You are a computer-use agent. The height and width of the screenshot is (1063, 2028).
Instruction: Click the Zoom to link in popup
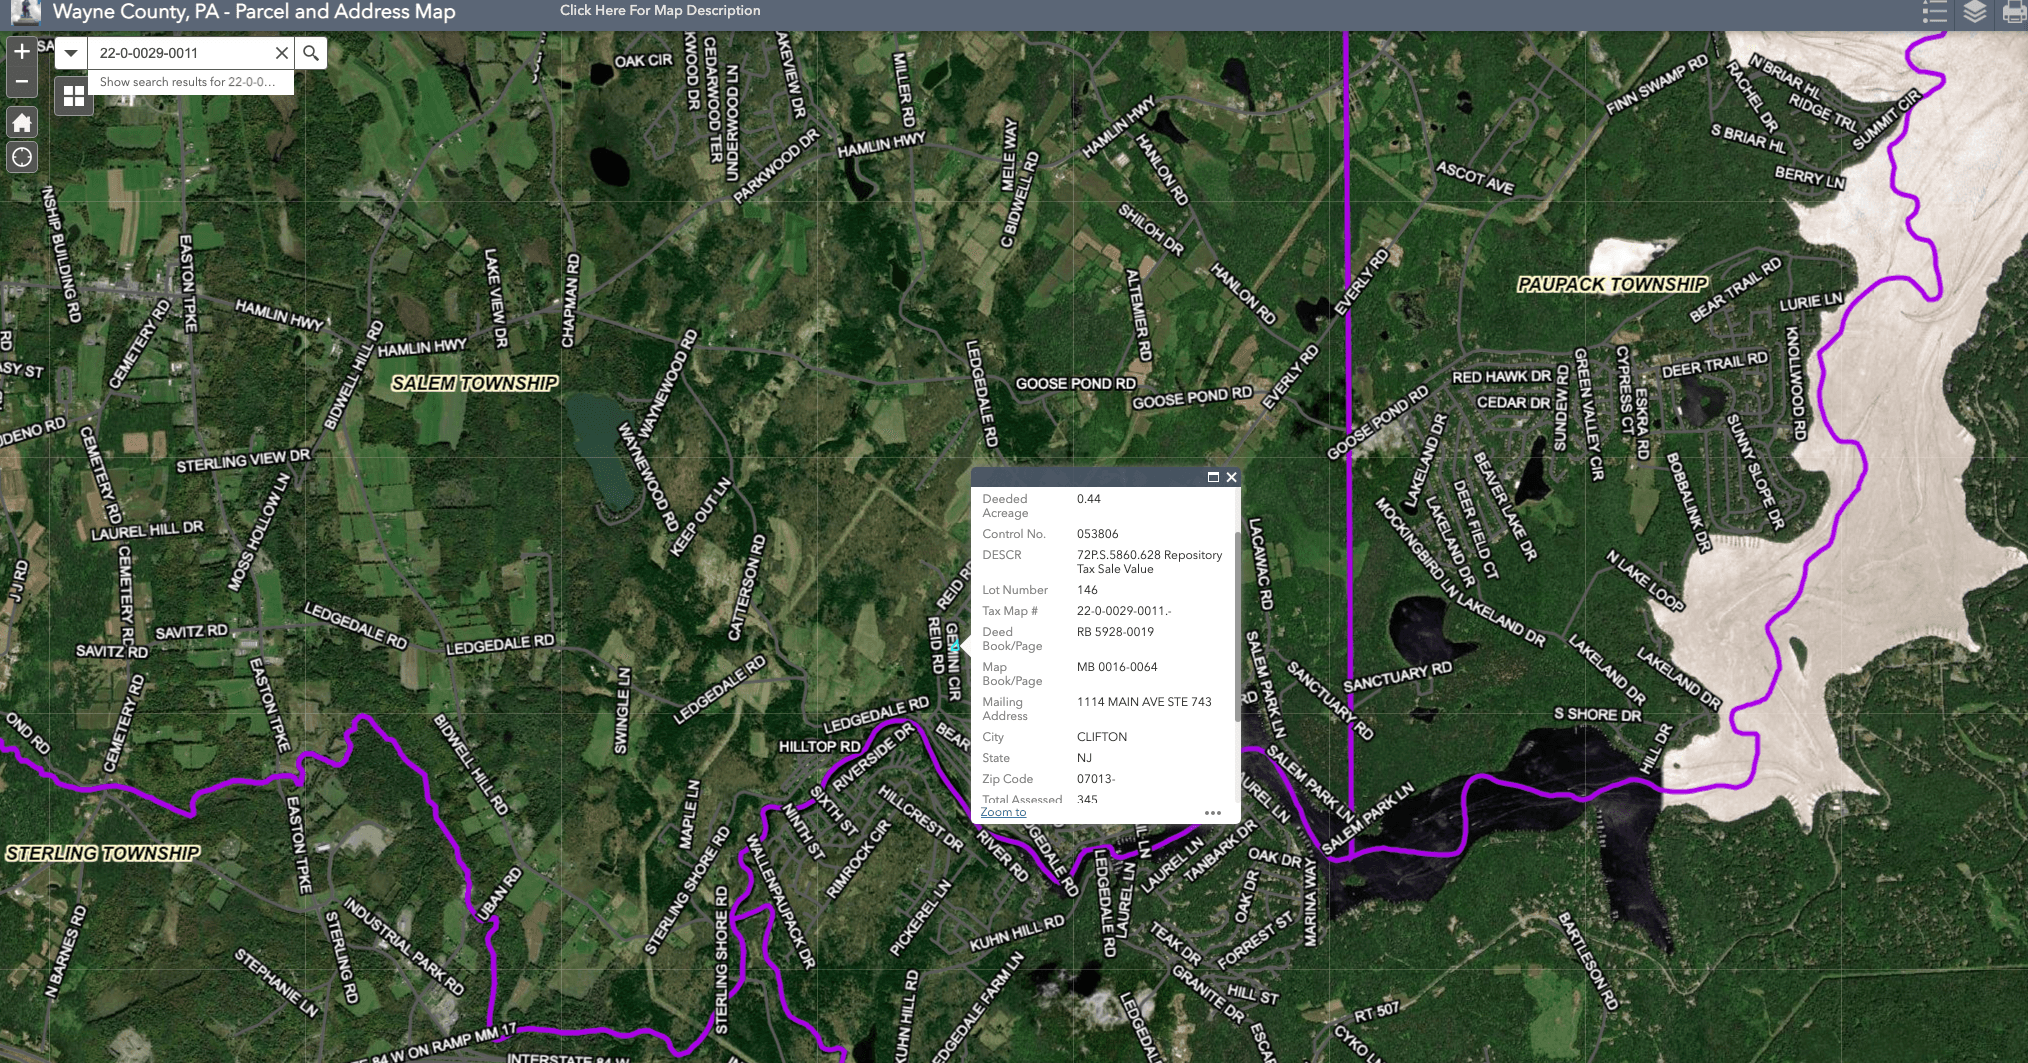(1003, 812)
